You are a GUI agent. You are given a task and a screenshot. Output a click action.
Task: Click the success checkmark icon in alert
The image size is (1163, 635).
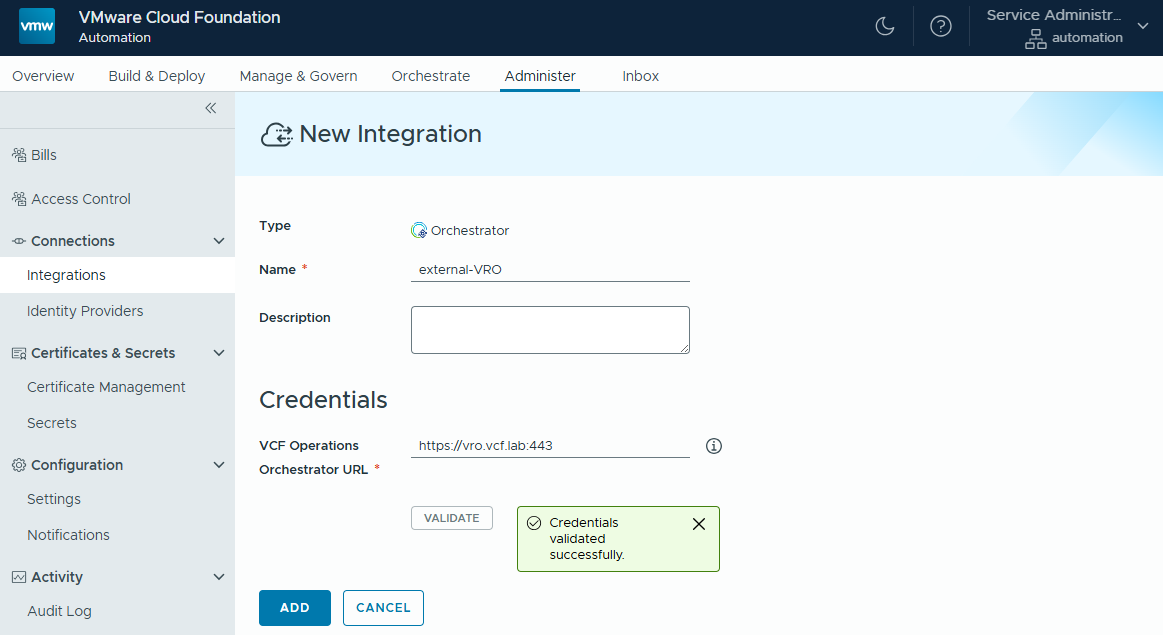534,523
